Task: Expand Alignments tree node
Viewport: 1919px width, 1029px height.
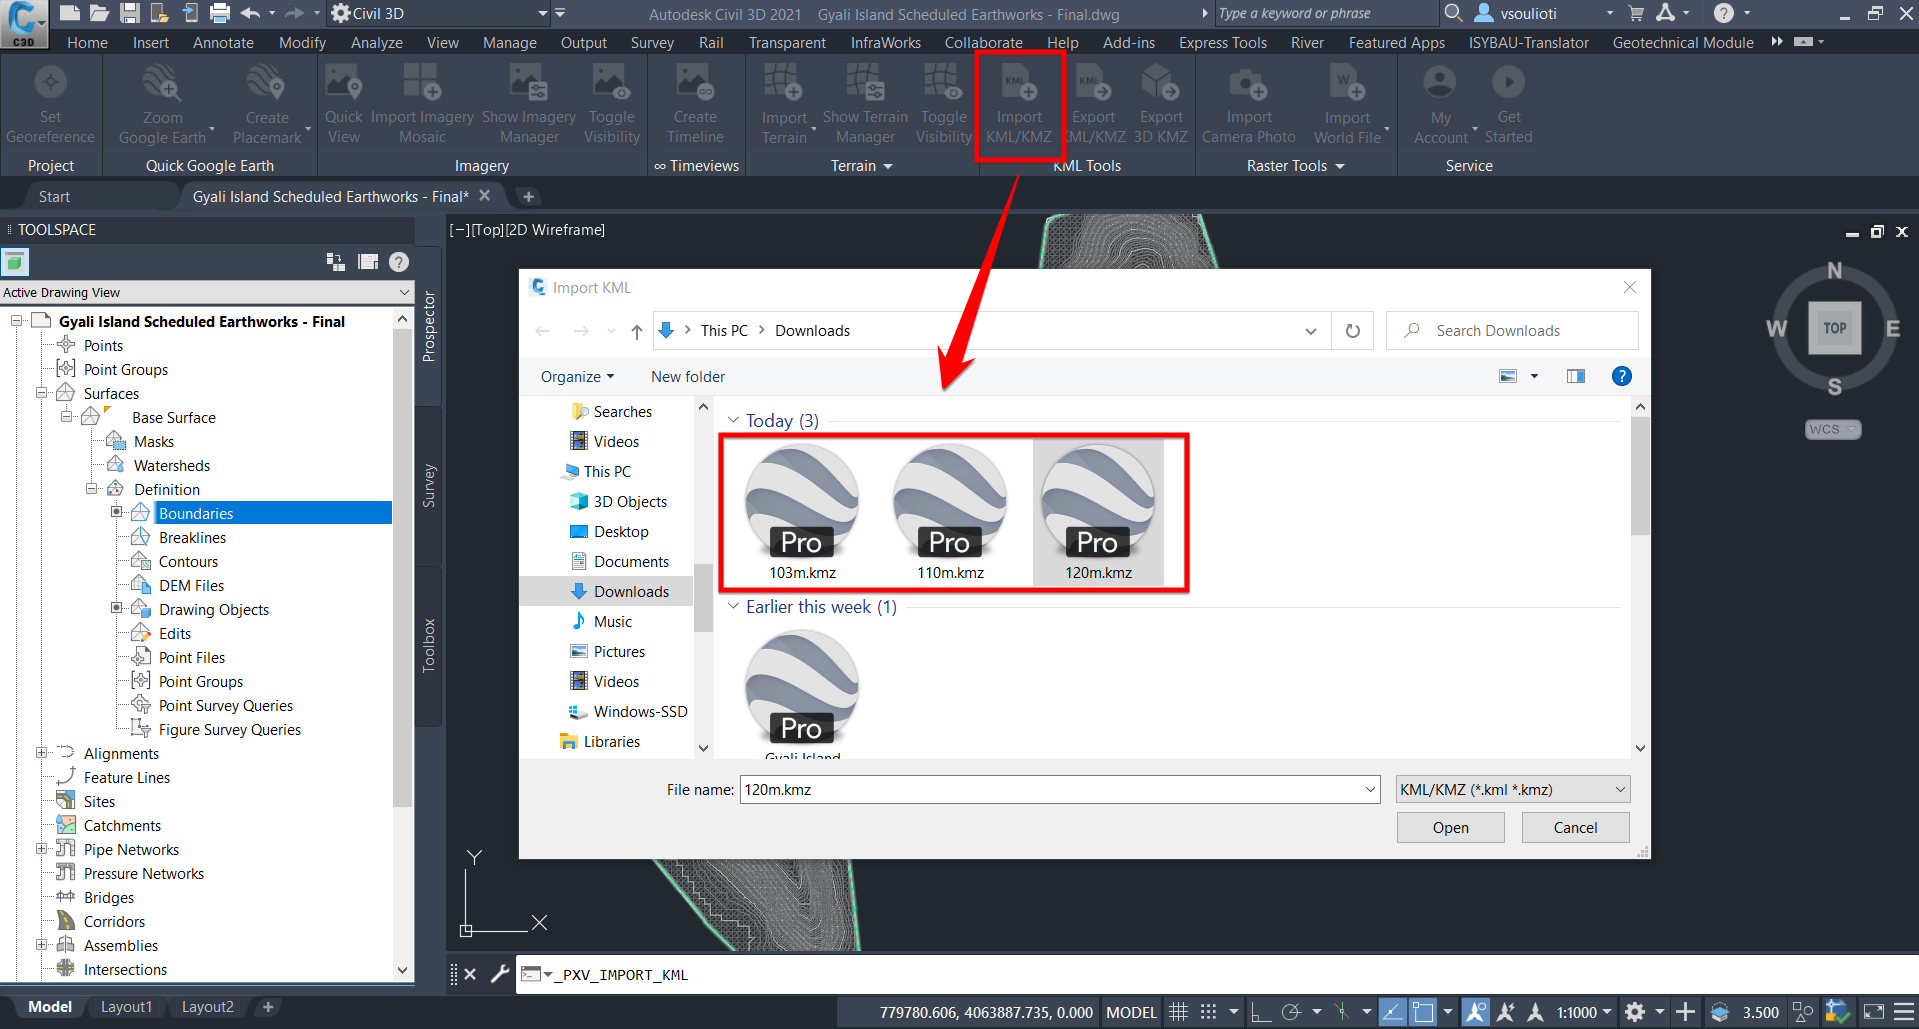Action: tap(41, 753)
